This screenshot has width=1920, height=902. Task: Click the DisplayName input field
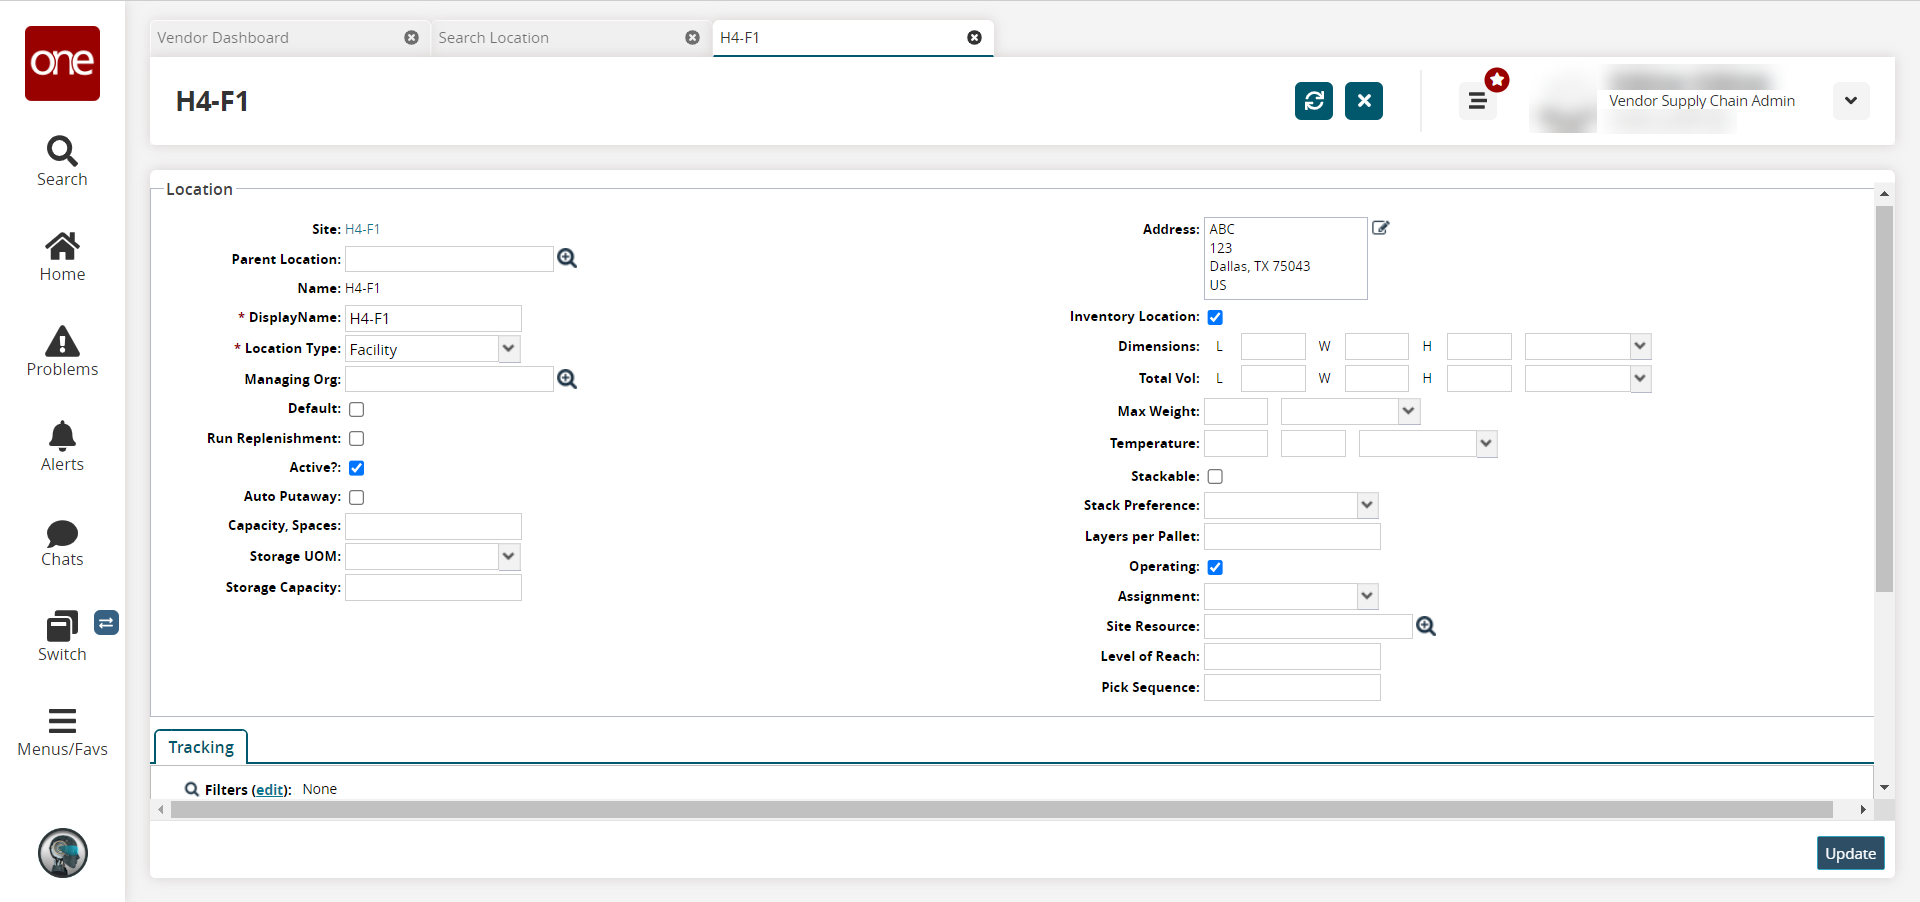point(433,318)
